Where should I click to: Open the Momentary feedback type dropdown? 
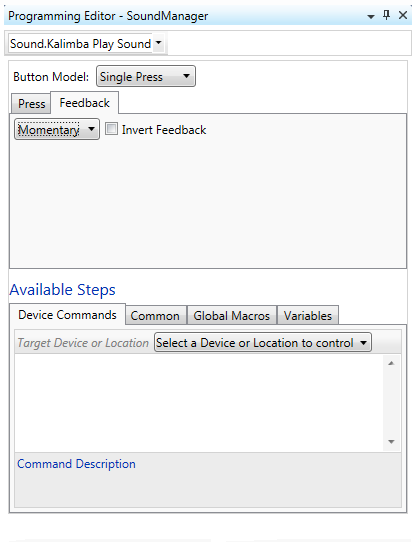(57, 129)
